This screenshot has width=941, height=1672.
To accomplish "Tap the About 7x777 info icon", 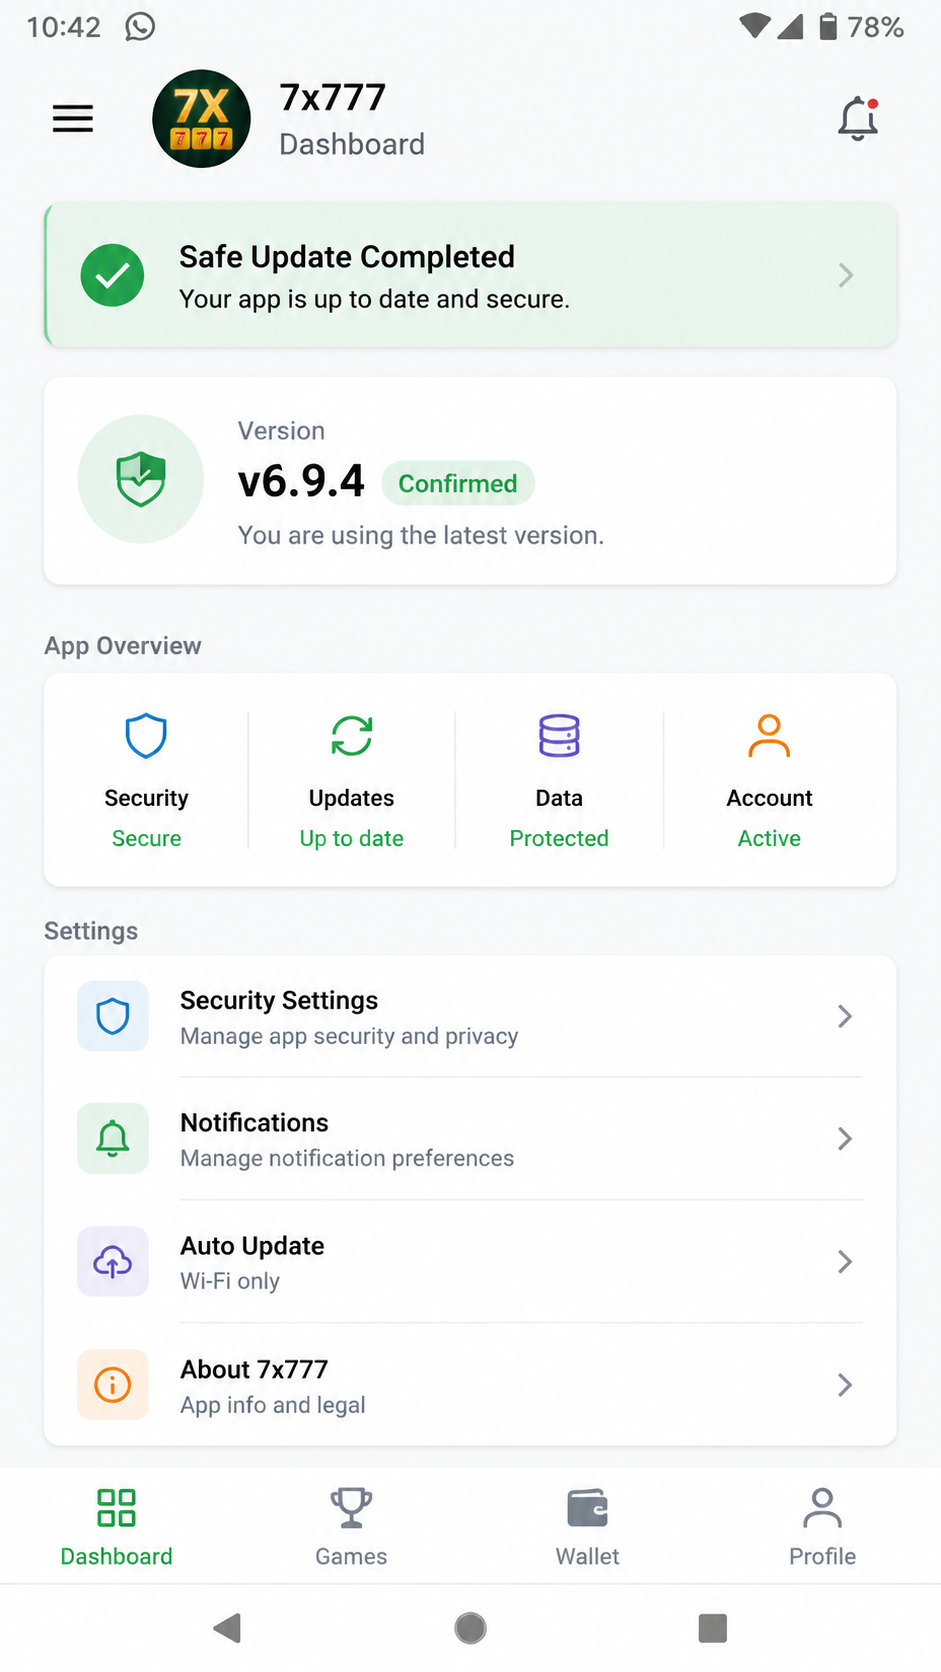I will (113, 1385).
